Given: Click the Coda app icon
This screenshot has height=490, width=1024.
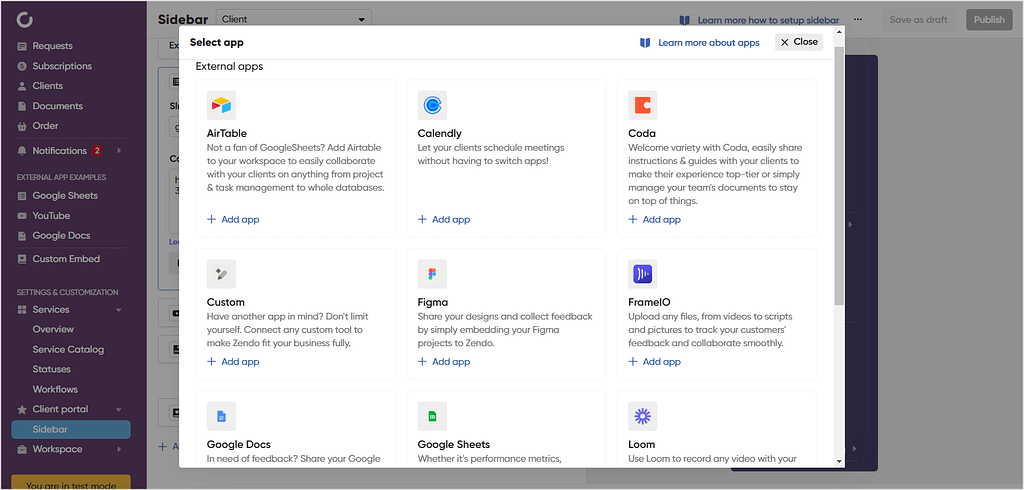Looking at the screenshot, I should point(643,105).
